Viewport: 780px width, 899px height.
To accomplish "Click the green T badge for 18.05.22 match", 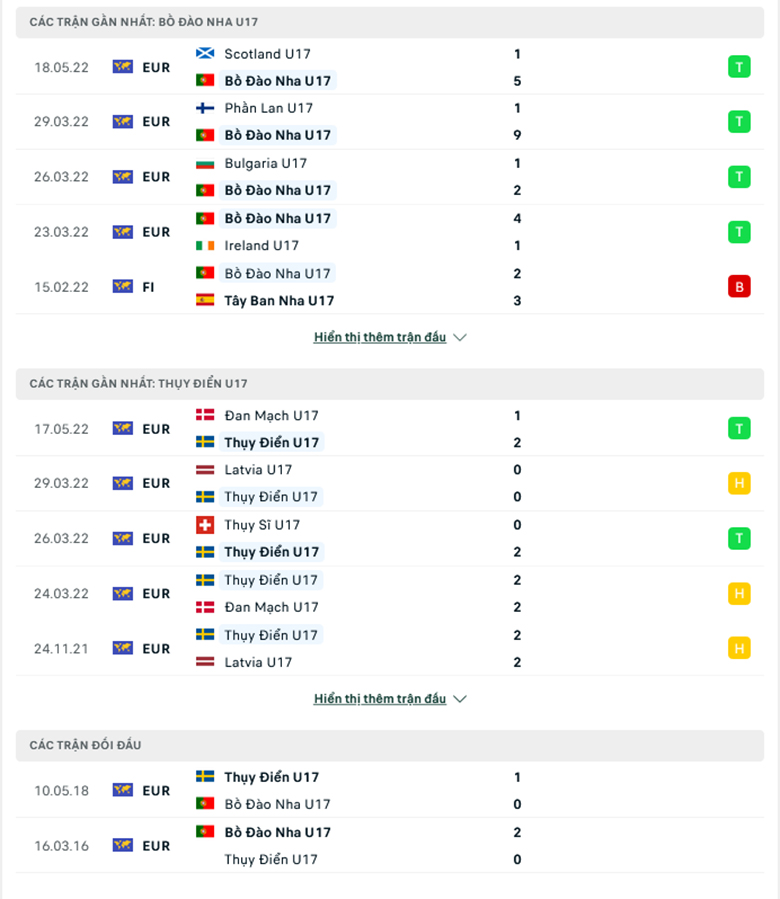I will click(739, 67).
